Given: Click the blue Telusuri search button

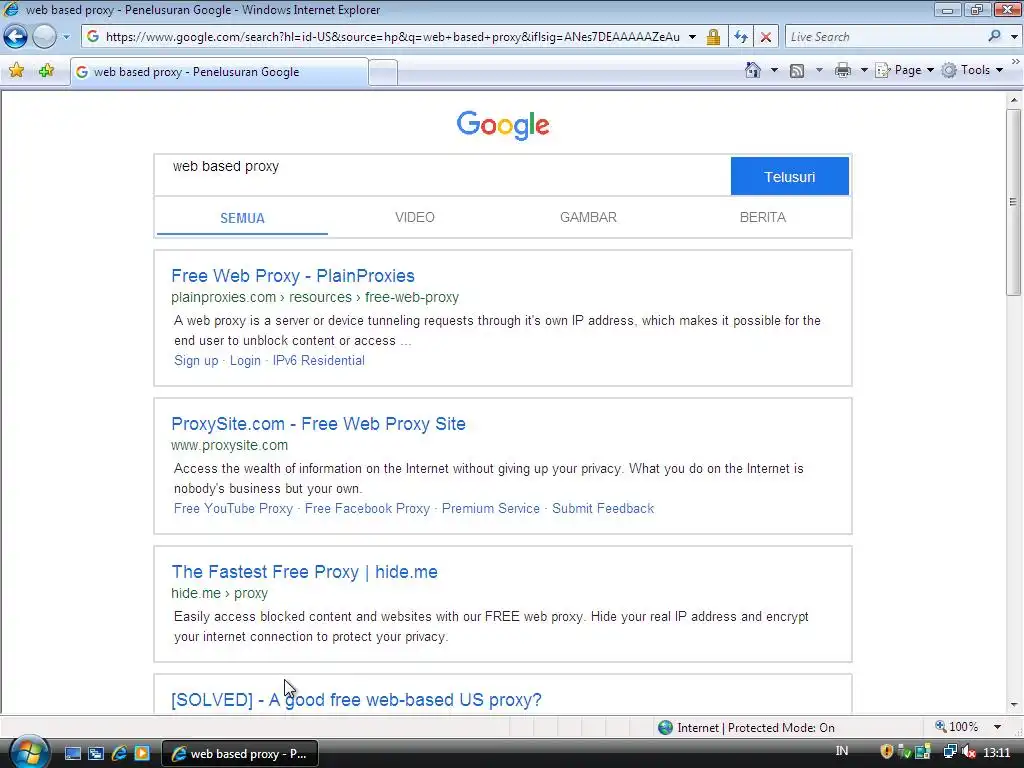Looking at the screenshot, I should [x=790, y=176].
